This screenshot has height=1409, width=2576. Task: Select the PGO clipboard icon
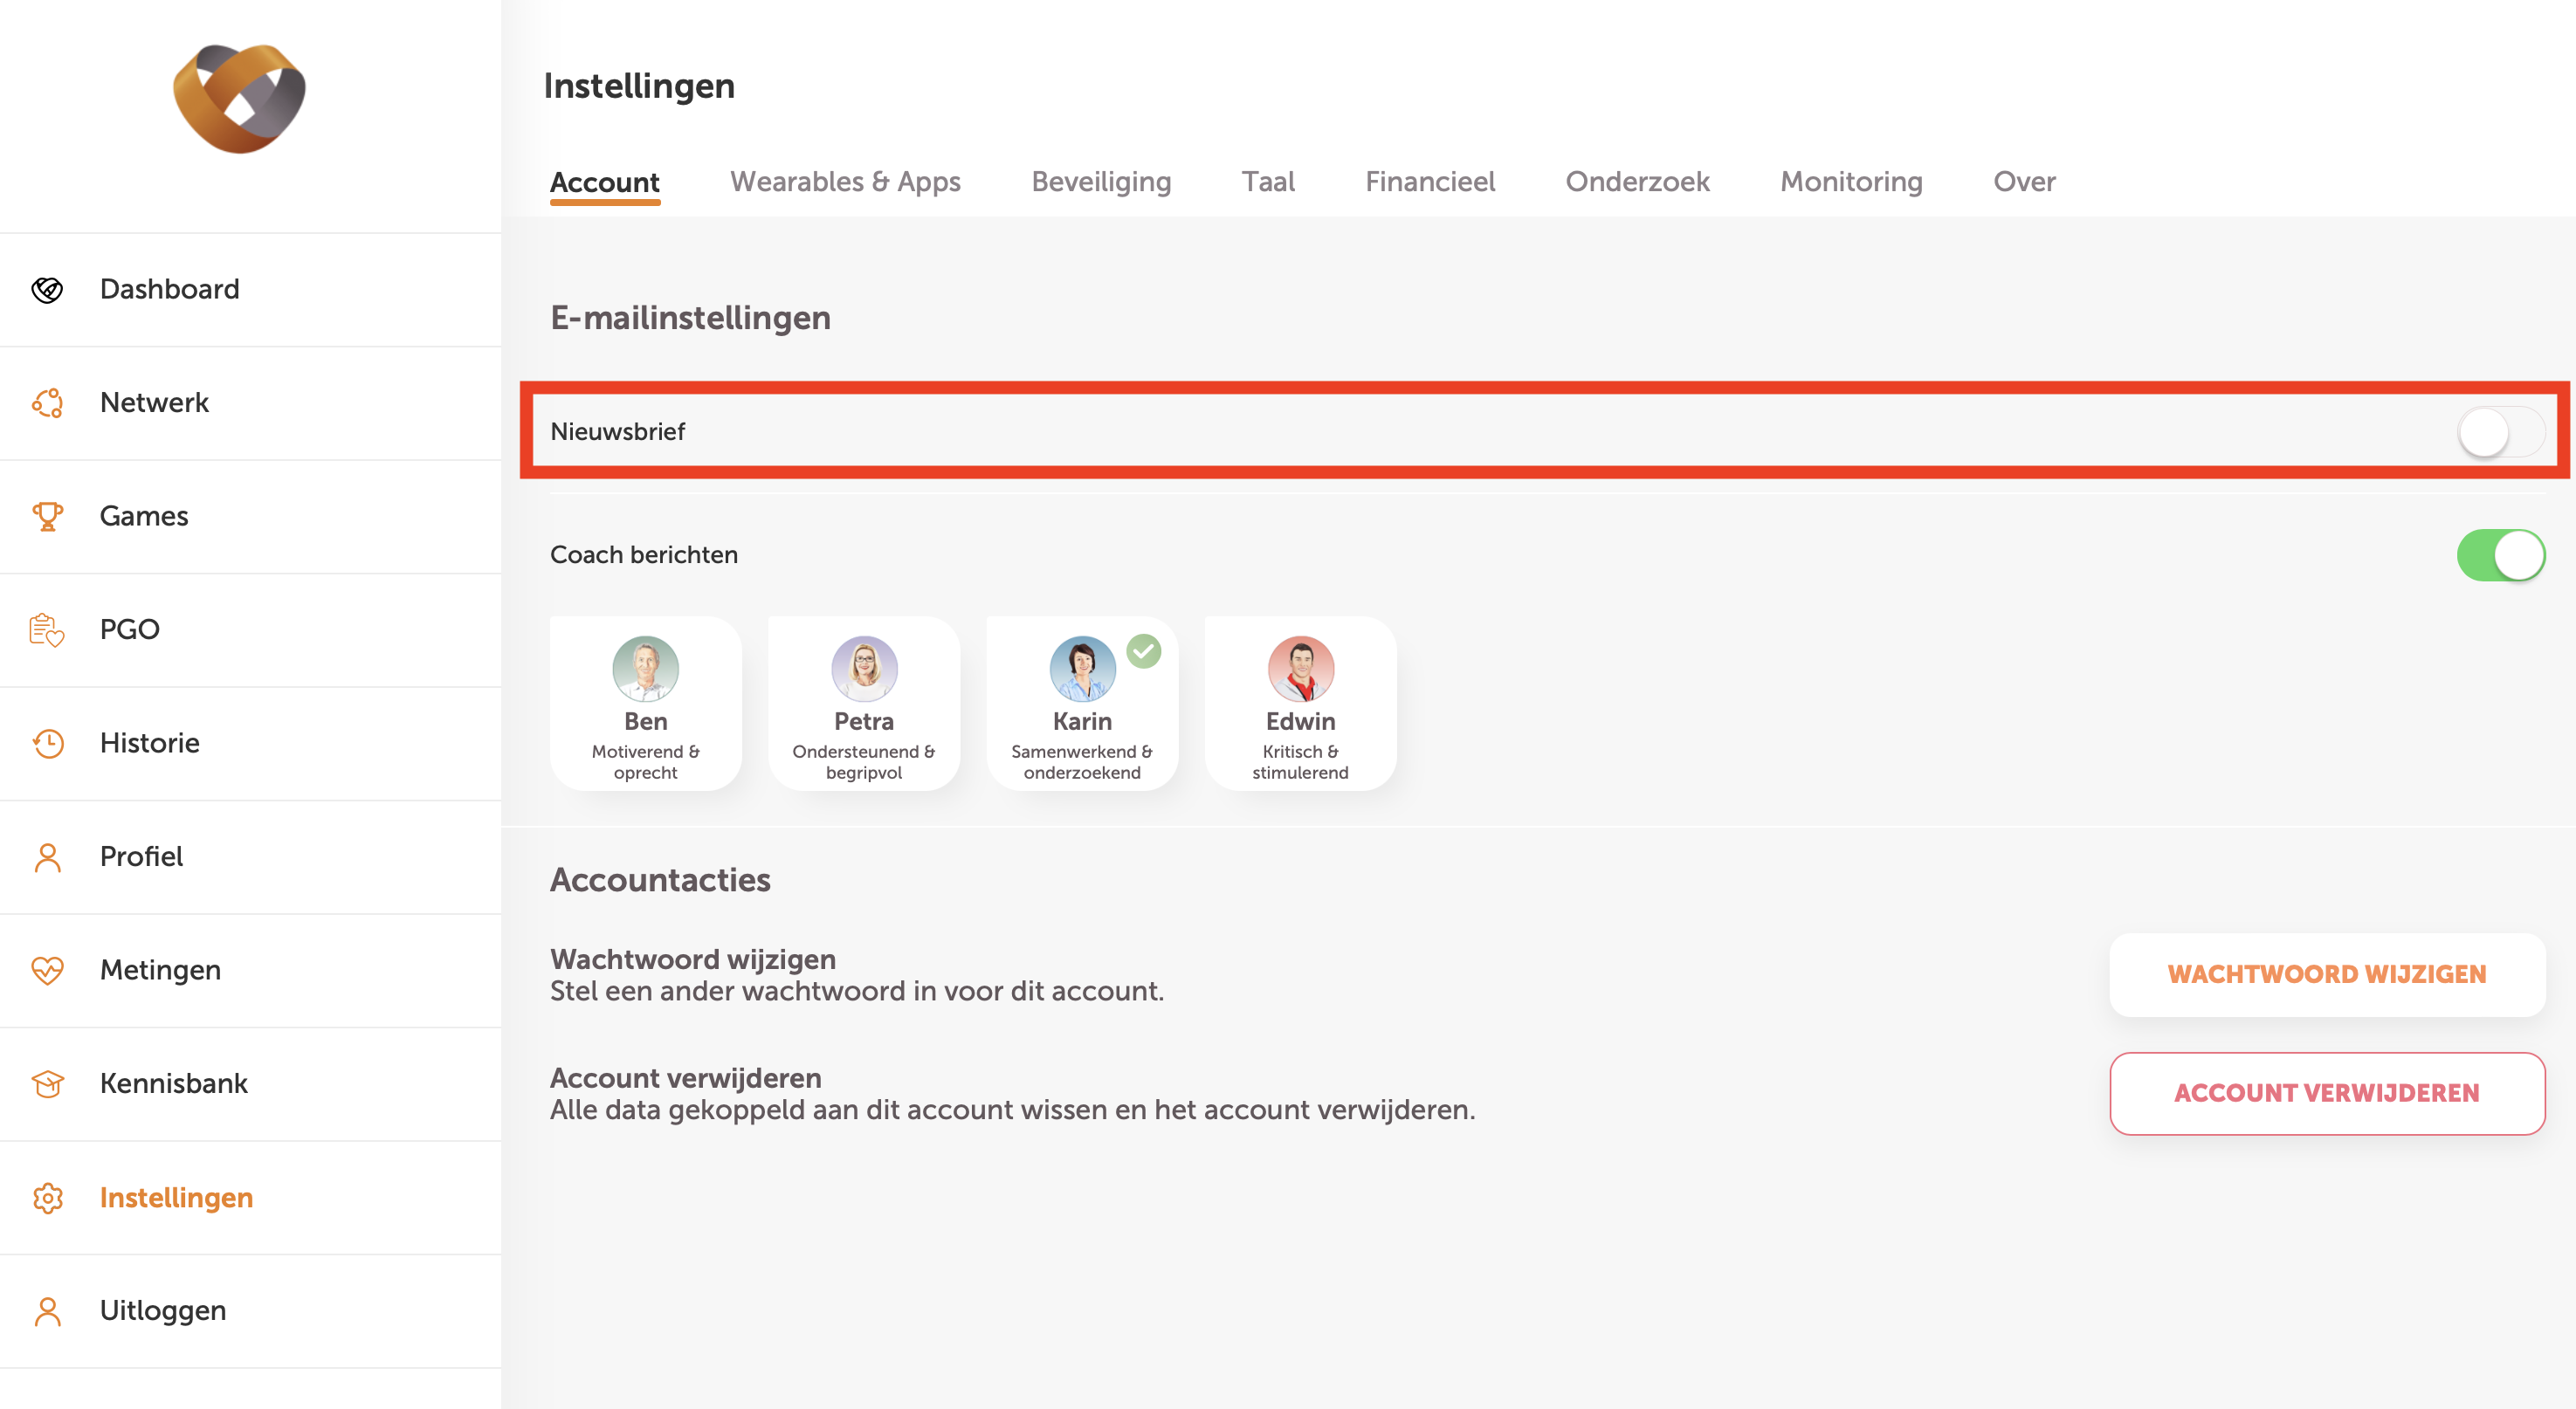point(47,630)
